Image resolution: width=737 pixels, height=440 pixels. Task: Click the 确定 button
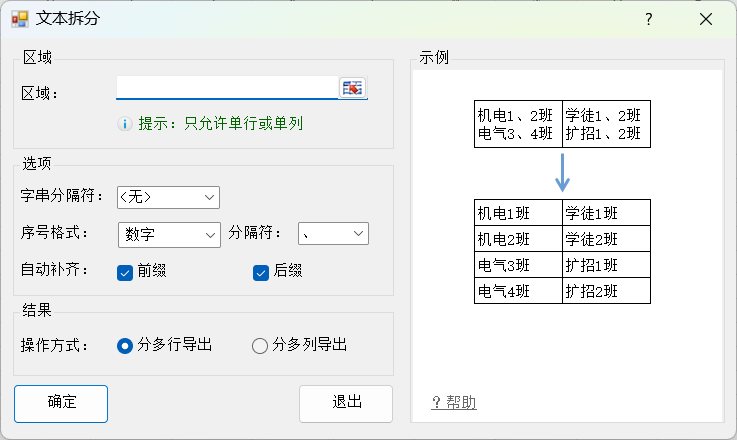coord(61,404)
